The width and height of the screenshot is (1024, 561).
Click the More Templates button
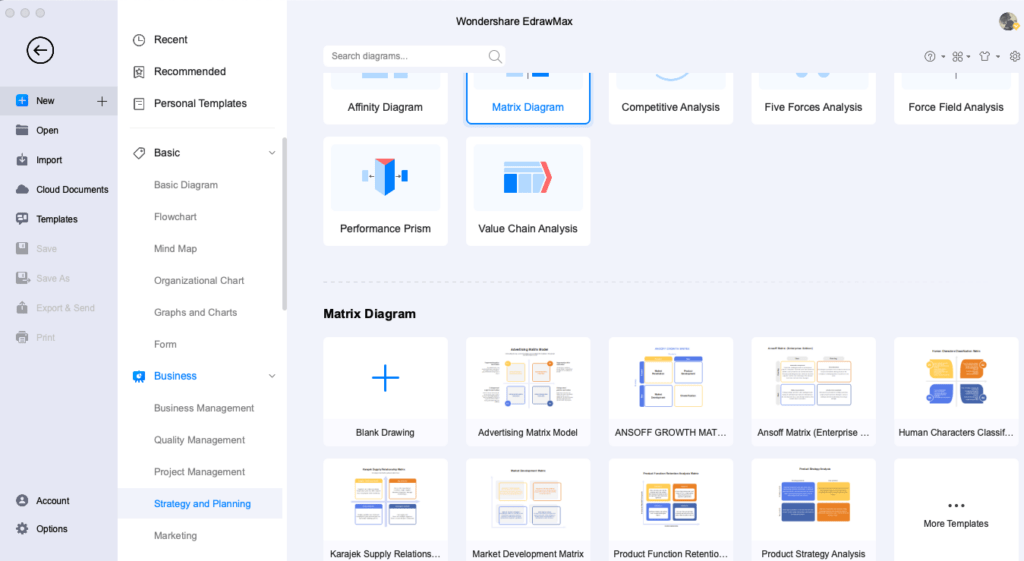coord(955,510)
